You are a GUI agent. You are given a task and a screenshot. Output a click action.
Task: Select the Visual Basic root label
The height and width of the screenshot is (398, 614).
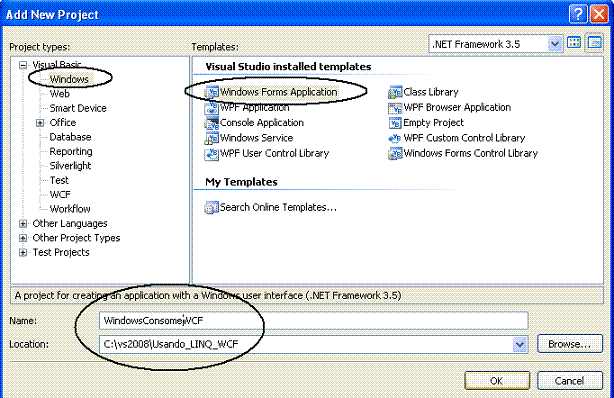(x=57, y=65)
